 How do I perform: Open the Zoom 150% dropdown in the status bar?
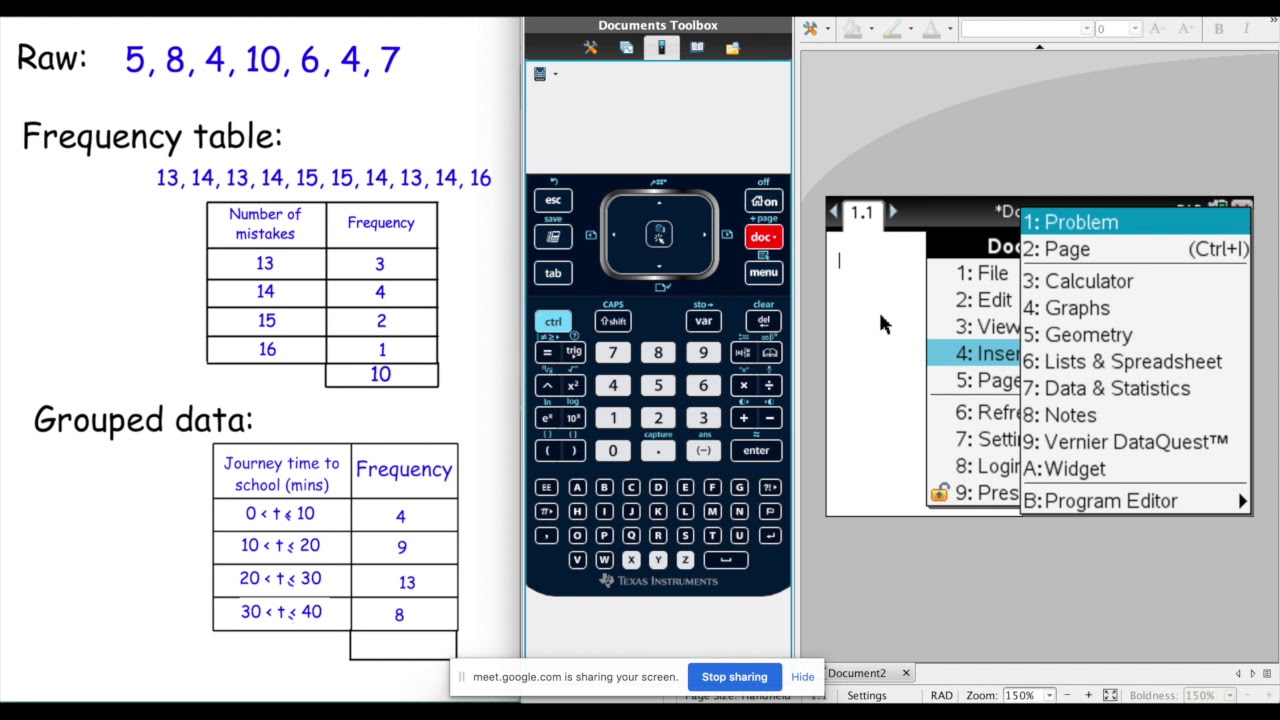pos(1049,695)
